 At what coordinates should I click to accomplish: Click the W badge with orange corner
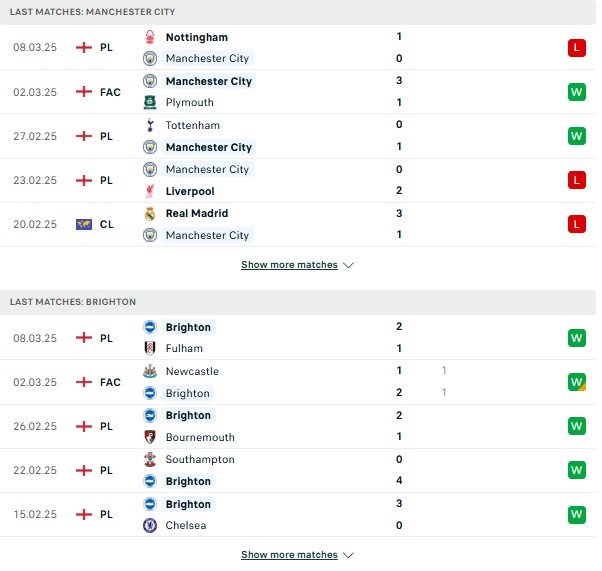click(x=577, y=382)
